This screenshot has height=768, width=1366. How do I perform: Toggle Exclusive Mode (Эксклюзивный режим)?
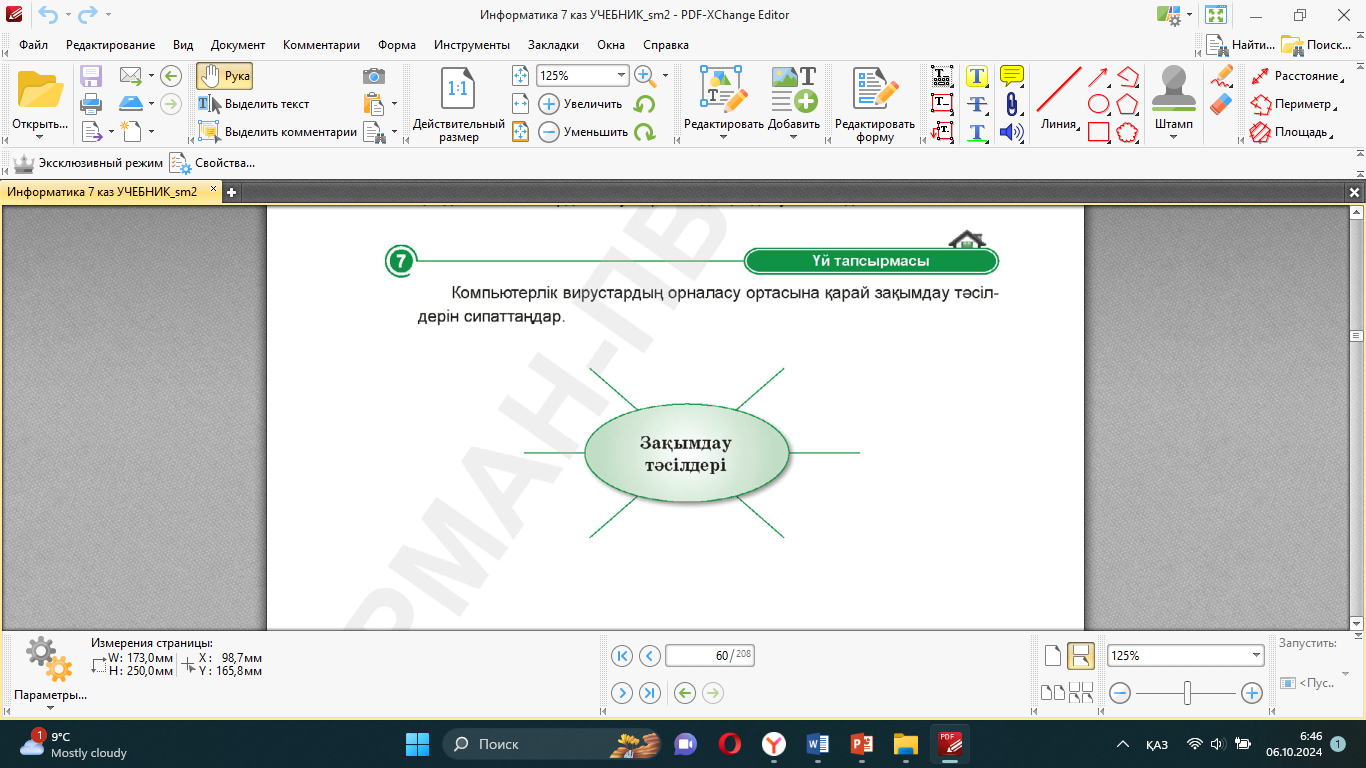(x=87, y=162)
